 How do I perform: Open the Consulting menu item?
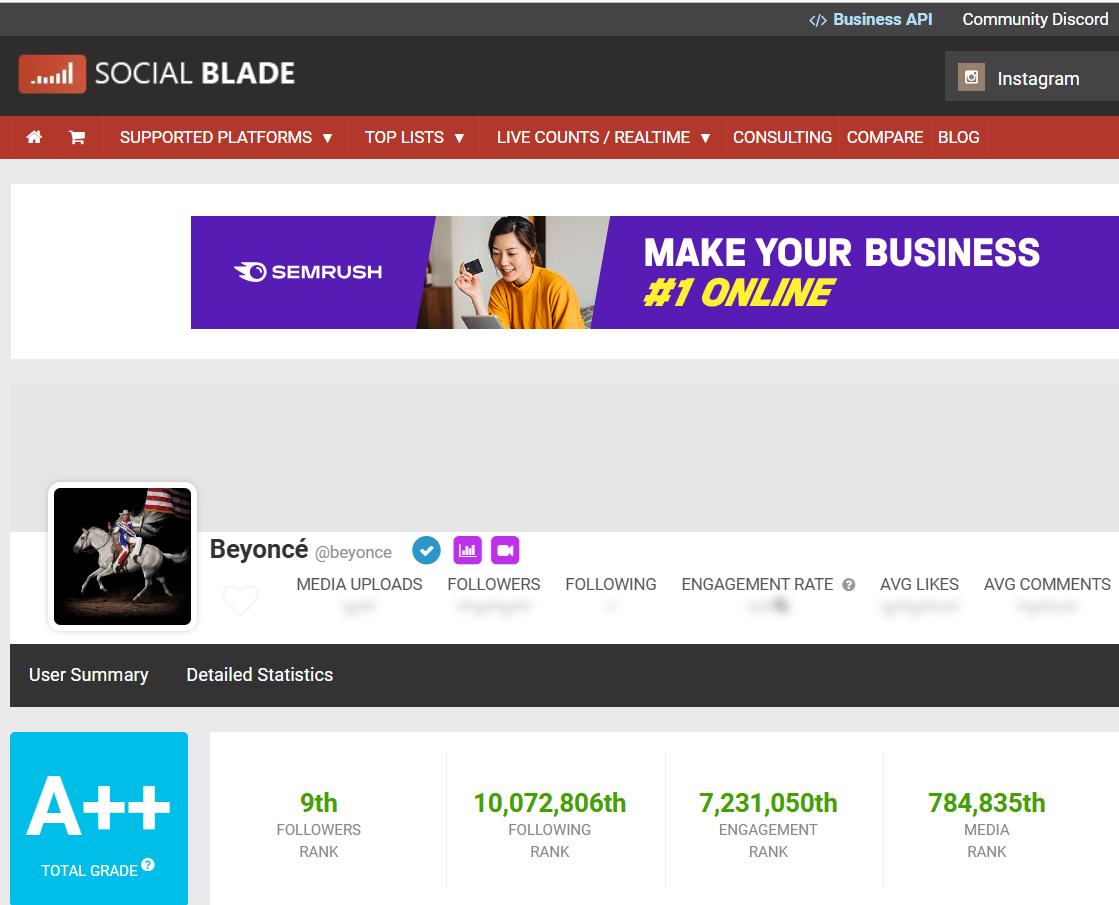click(x=782, y=138)
